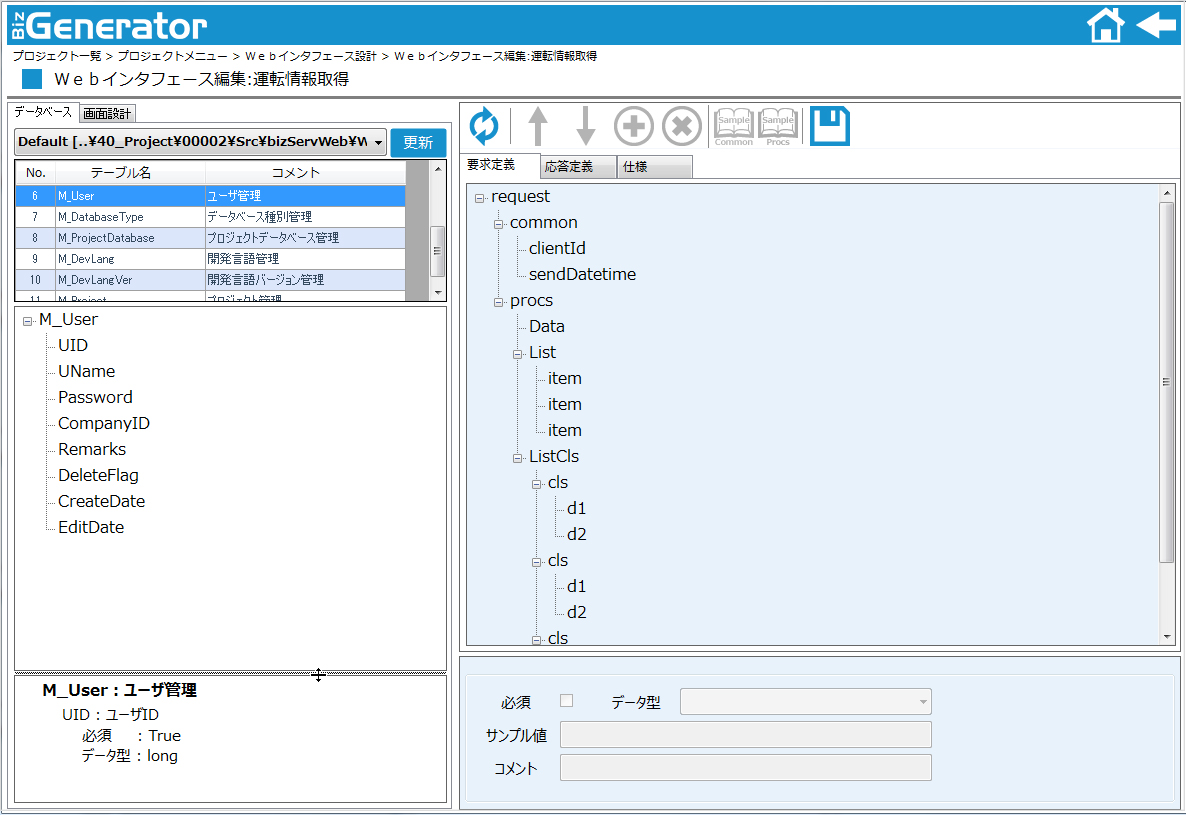Viewport: 1186px width, 815px height.
Task: Click the プロジェクトデータベース管理 comment cell
Action: pos(306,238)
